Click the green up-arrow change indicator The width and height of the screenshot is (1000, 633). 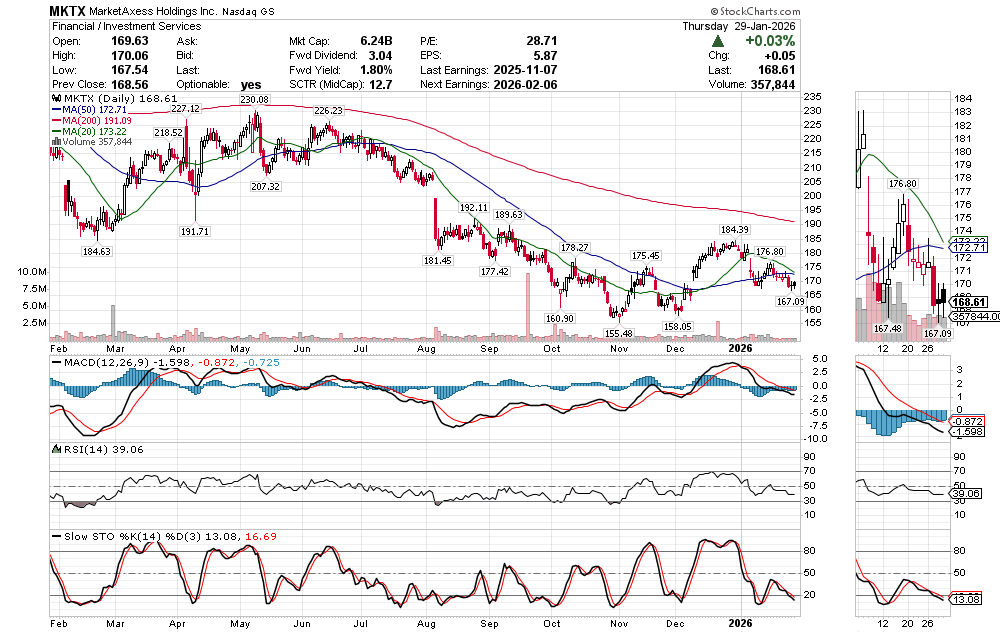click(x=718, y=41)
